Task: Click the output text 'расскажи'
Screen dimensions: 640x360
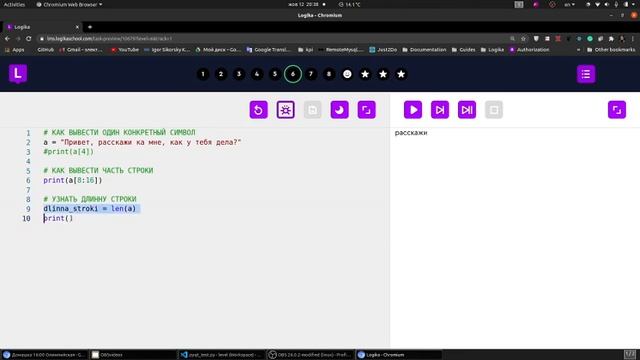Action: coord(411,133)
